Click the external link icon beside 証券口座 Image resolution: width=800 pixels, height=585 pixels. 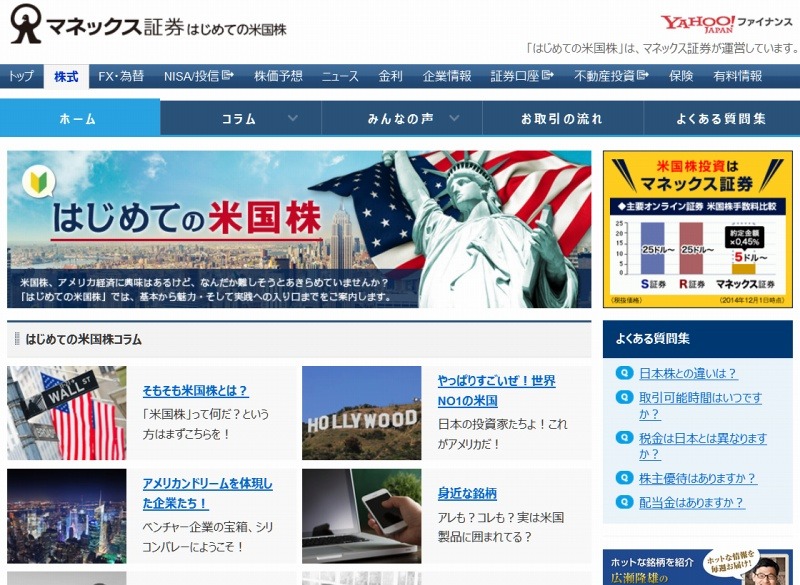(x=548, y=75)
